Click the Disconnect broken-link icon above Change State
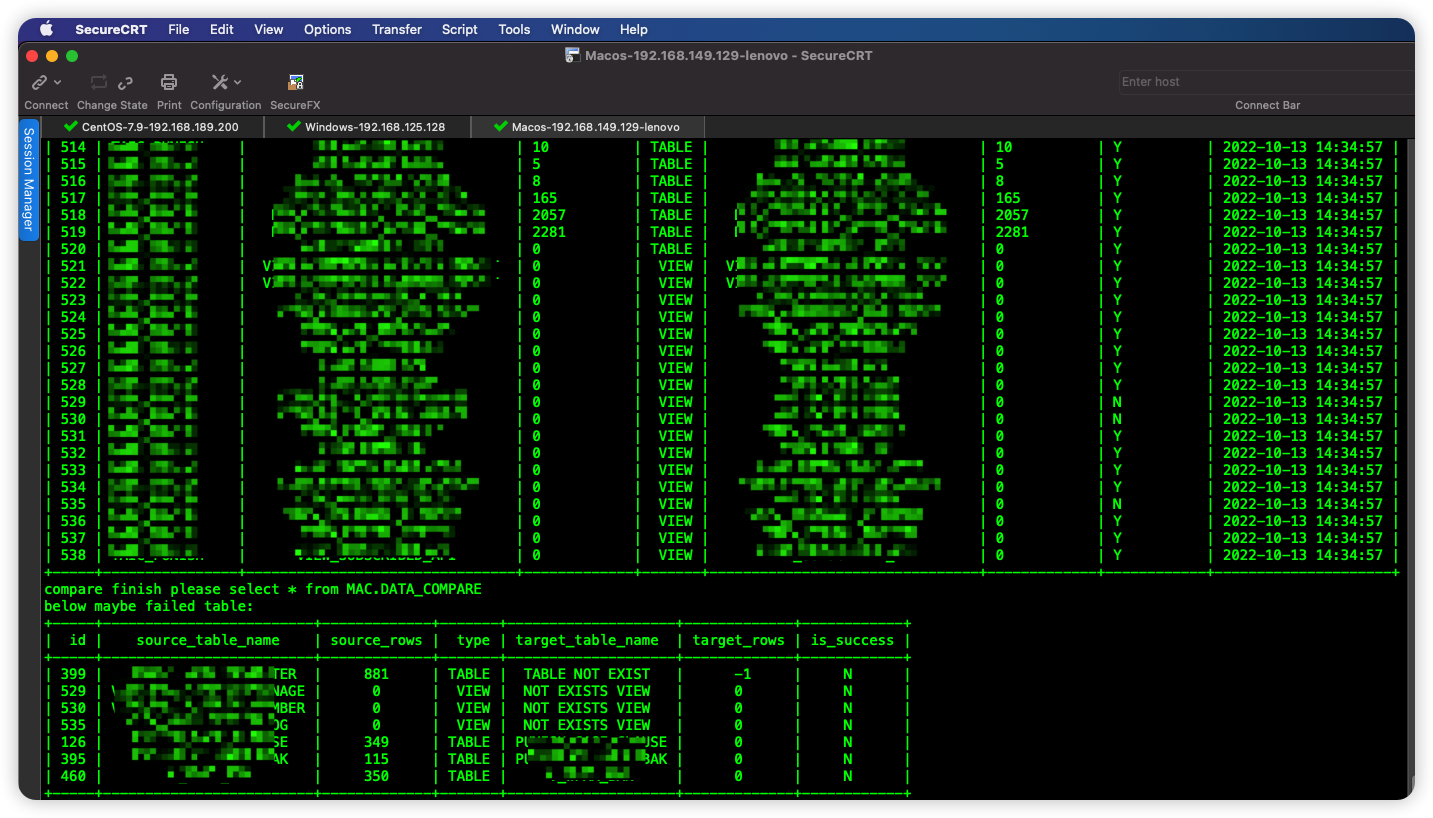The image size is (1433, 818). click(125, 82)
